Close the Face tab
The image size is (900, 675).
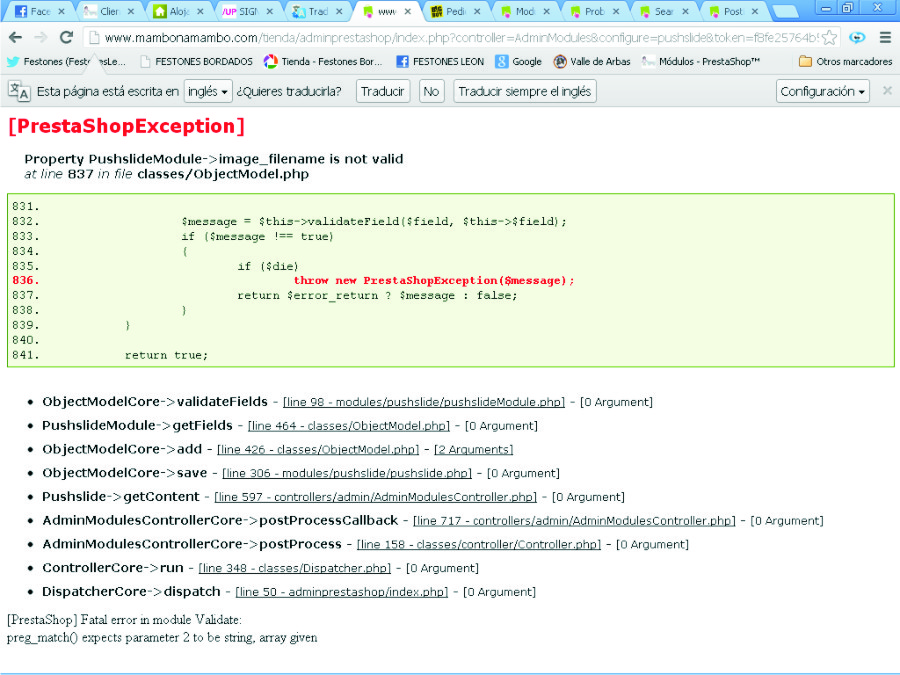click(61, 11)
